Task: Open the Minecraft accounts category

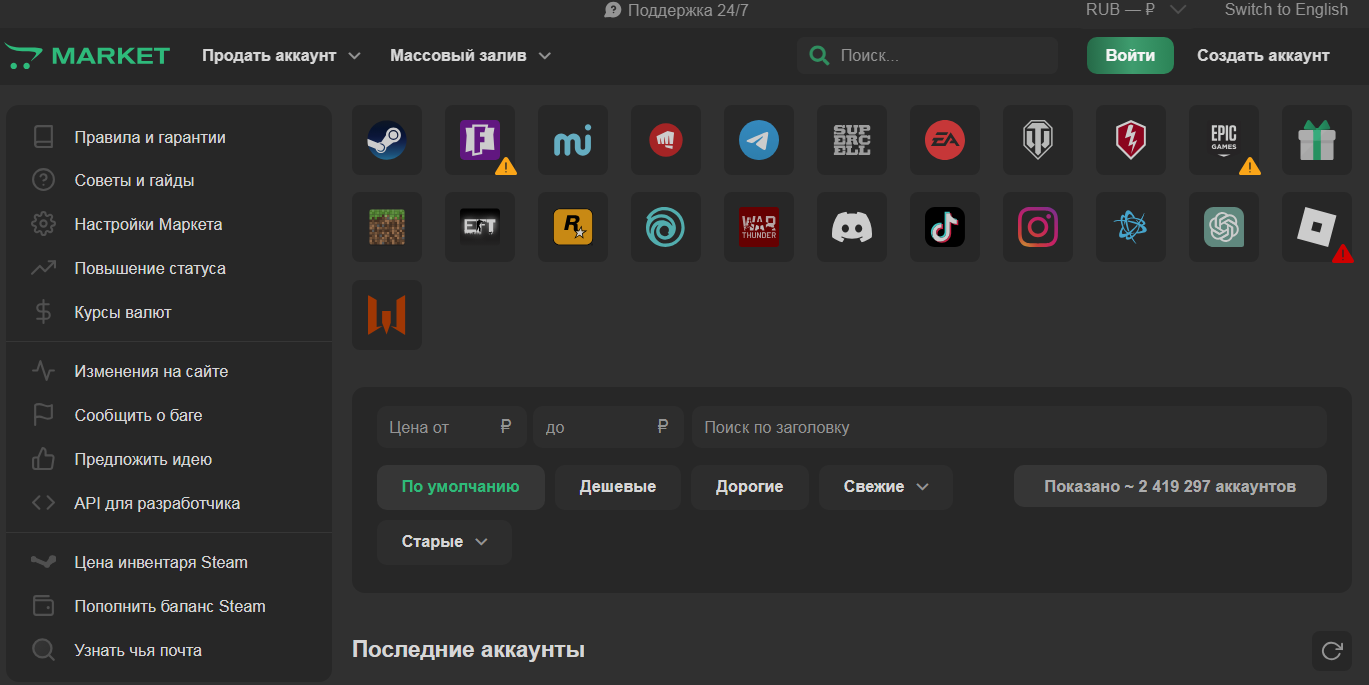Action: [387, 227]
